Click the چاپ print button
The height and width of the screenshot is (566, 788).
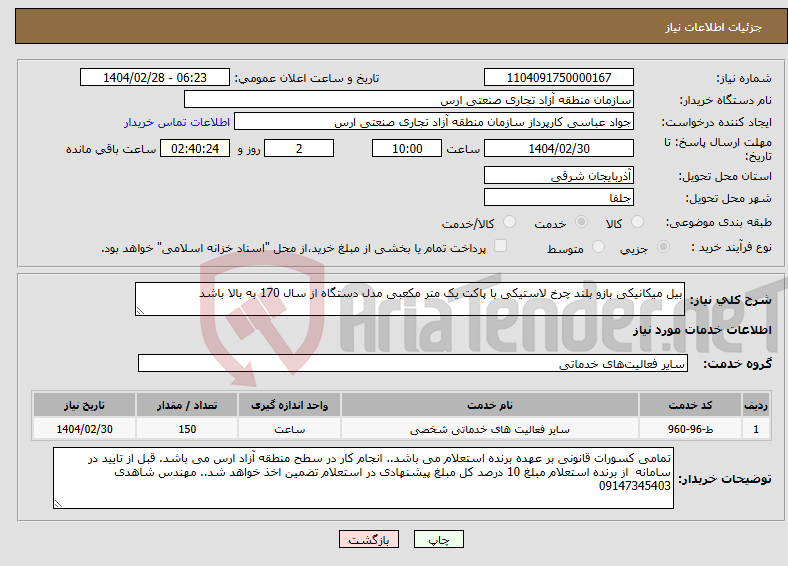pos(439,539)
